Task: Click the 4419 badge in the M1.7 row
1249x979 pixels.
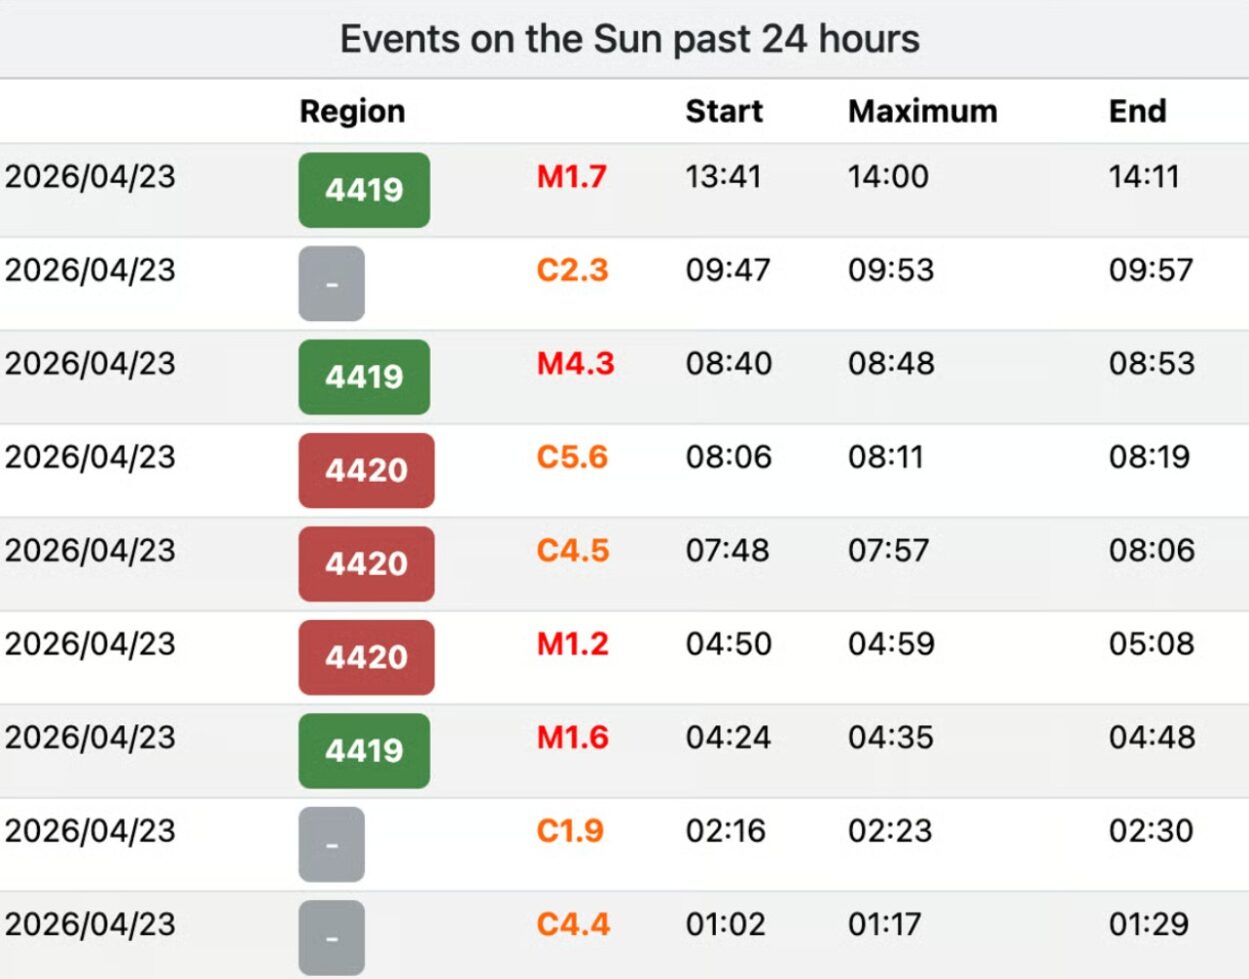Action: (364, 190)
